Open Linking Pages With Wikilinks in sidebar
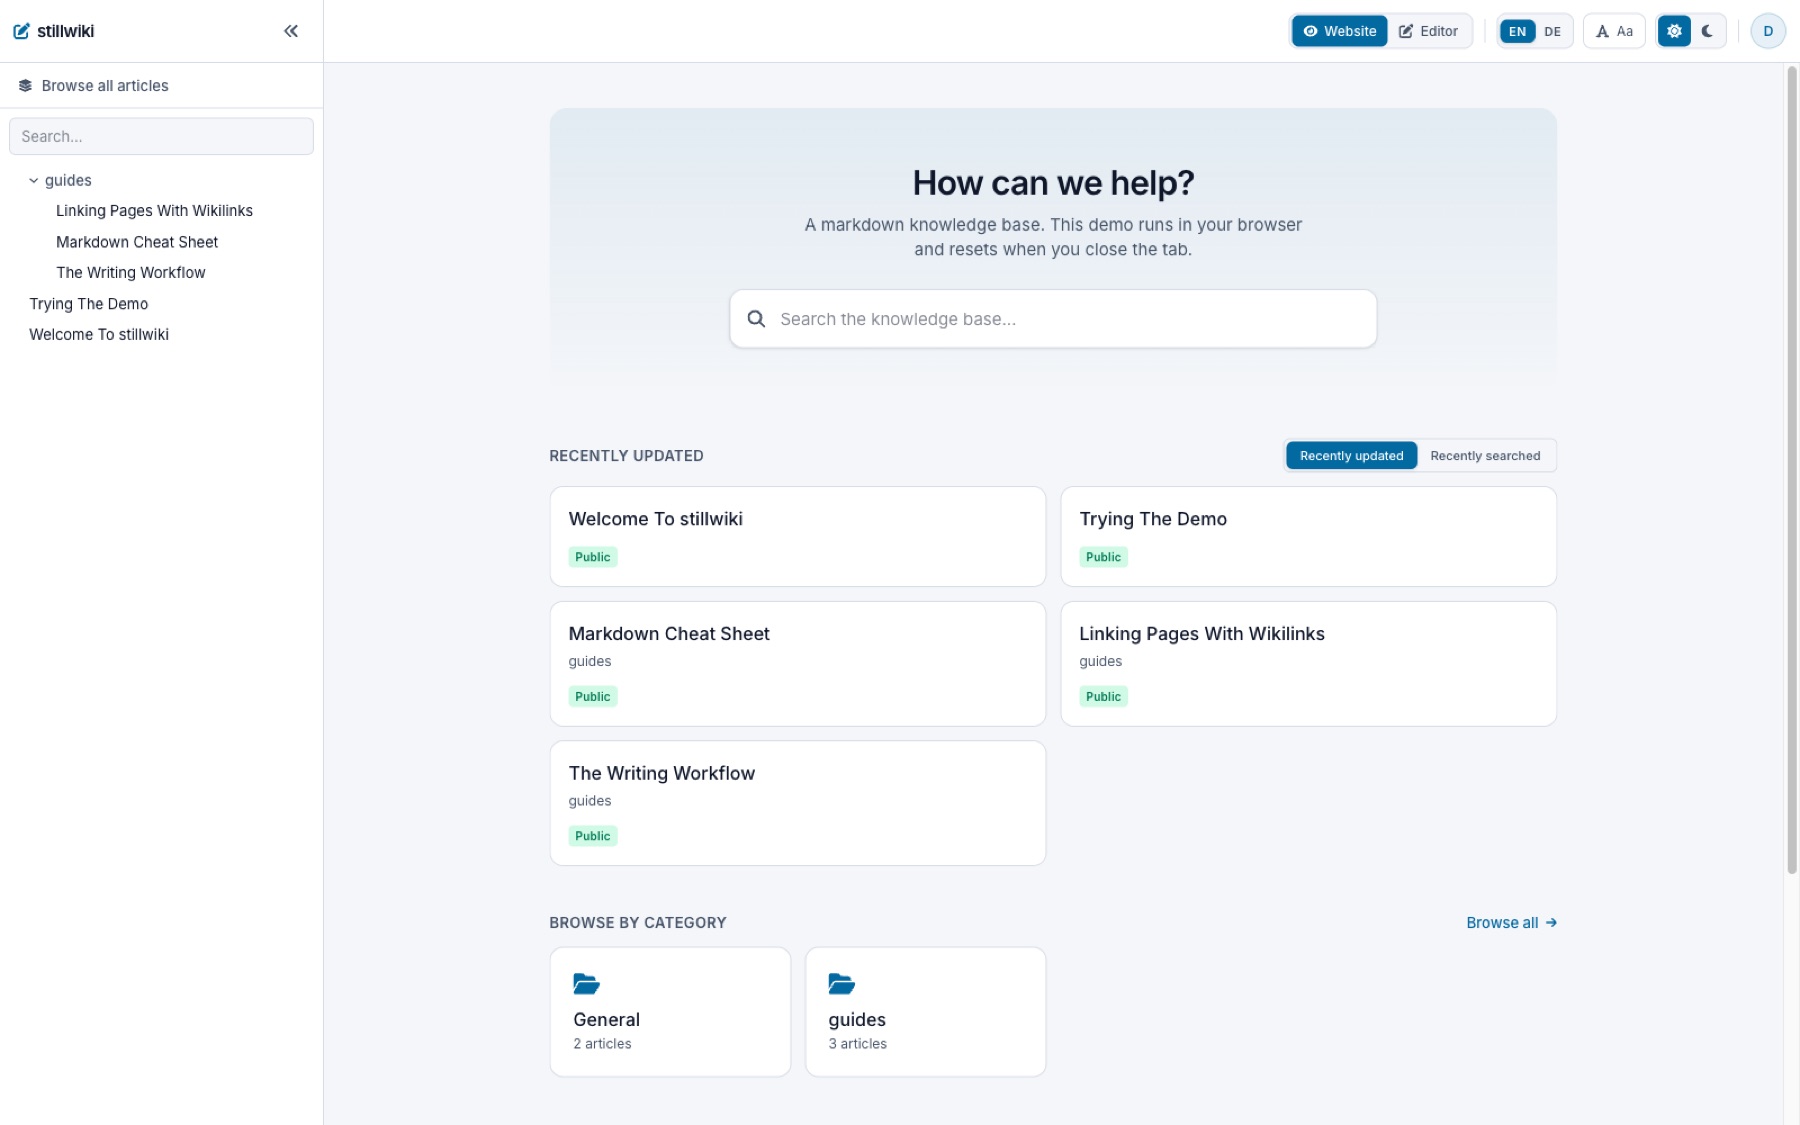The image size is (1800, 1125). click(x=154, y=211)
